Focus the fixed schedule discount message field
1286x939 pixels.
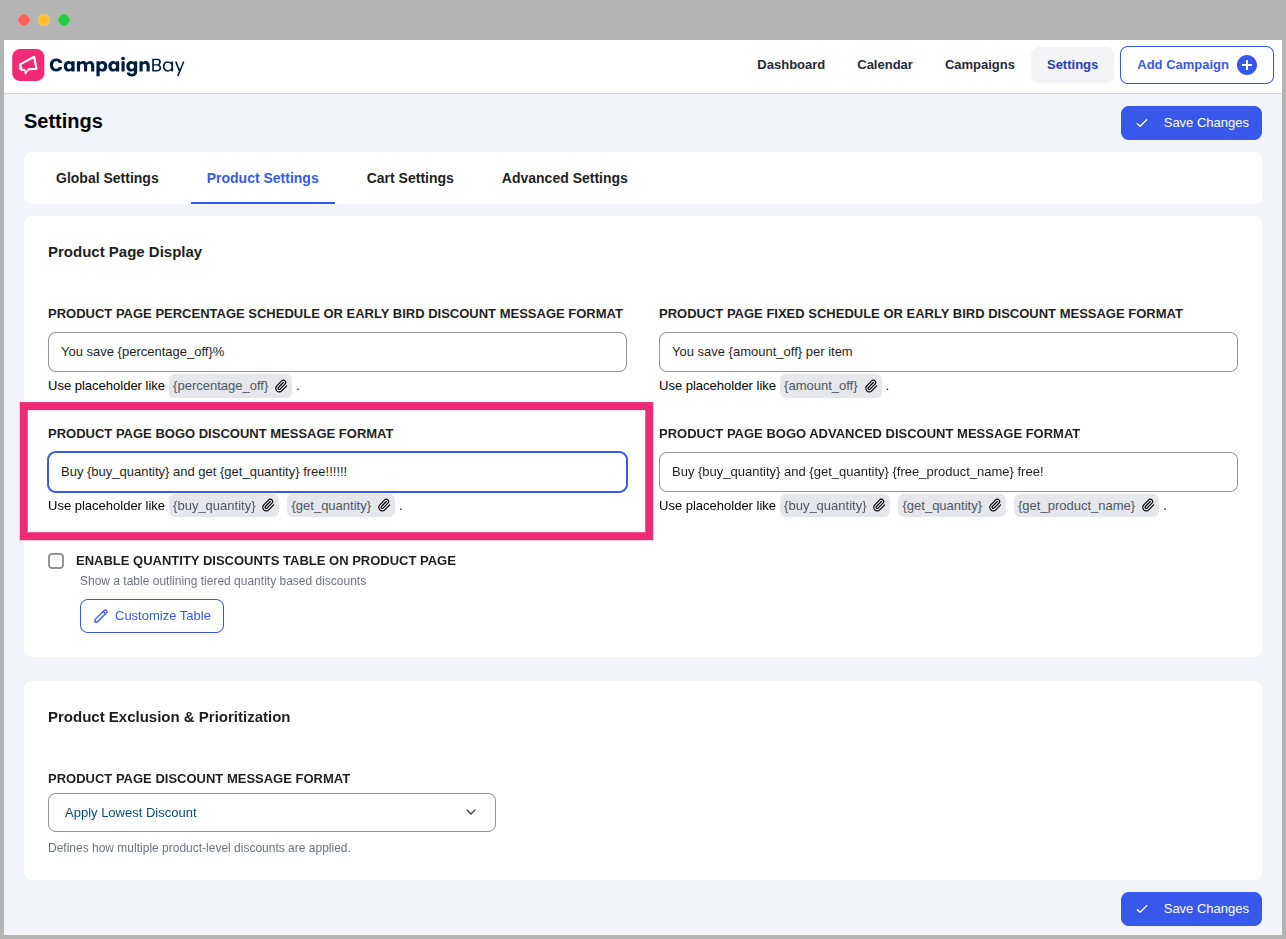947,352
